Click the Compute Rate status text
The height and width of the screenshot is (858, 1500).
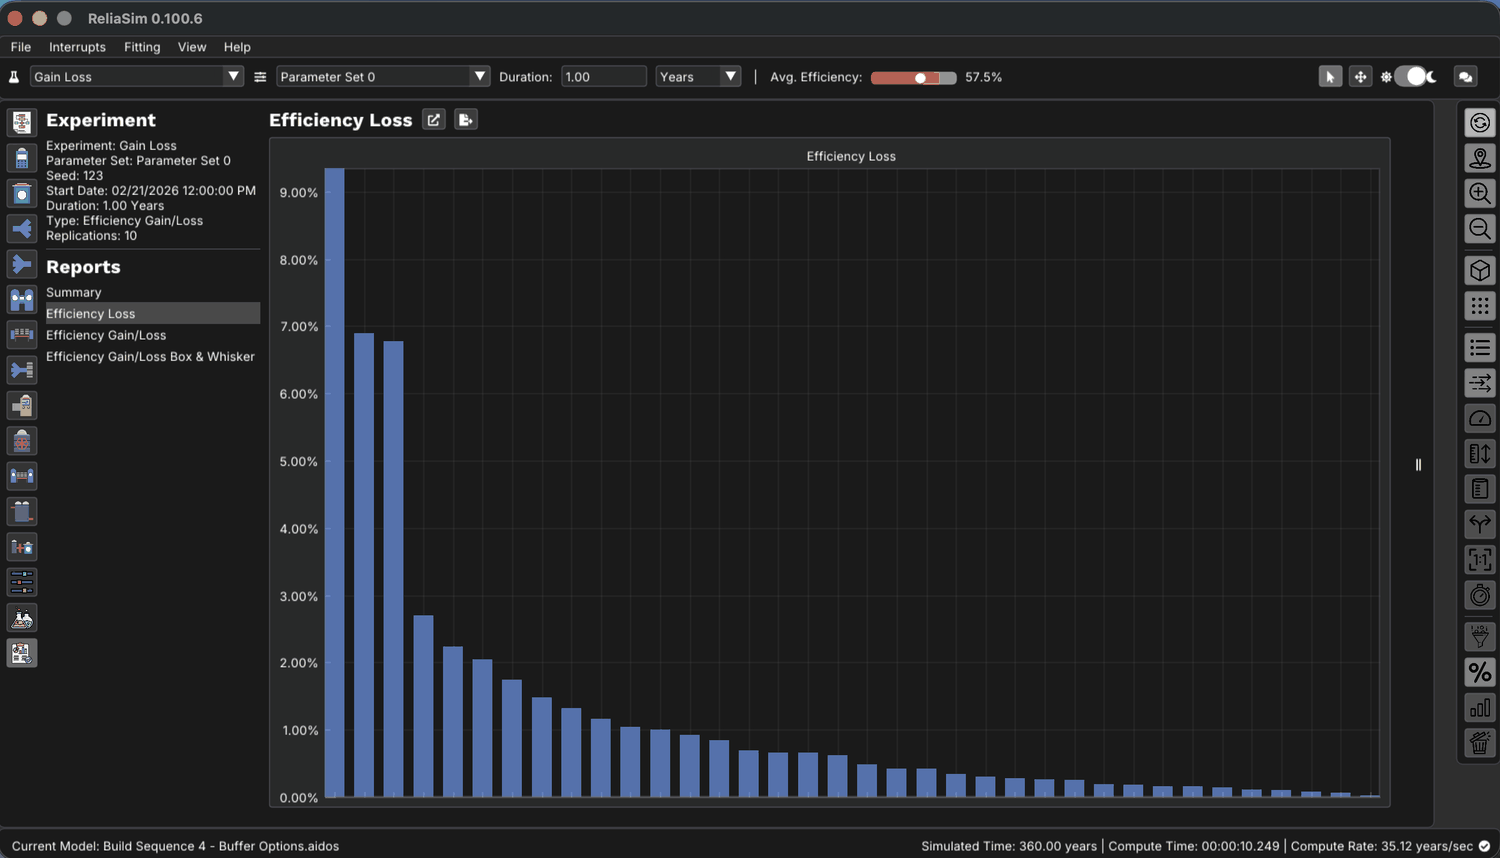click(1381, 846)
